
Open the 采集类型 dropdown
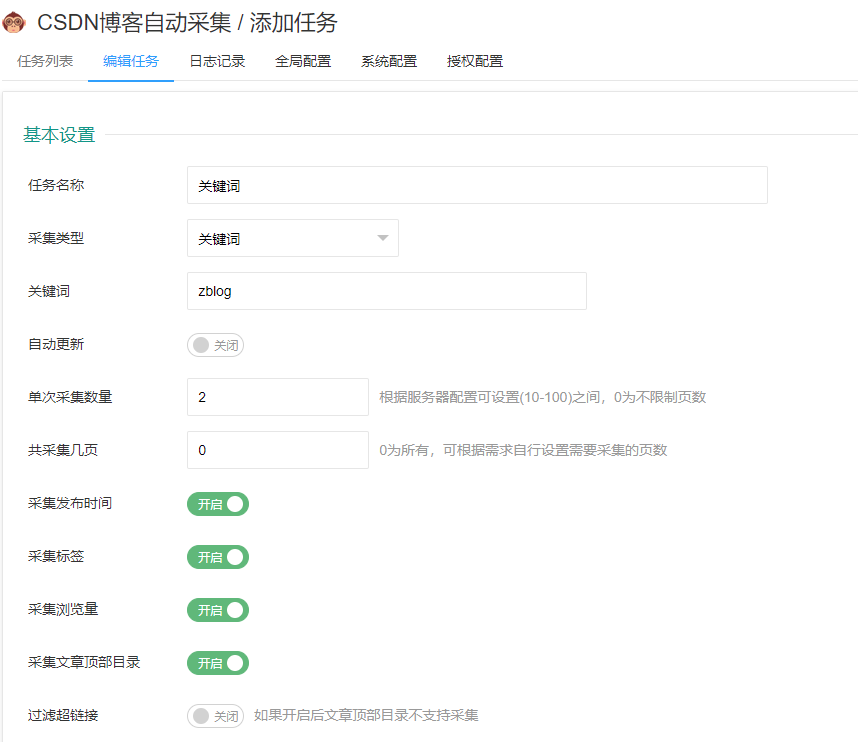point(293,238)
